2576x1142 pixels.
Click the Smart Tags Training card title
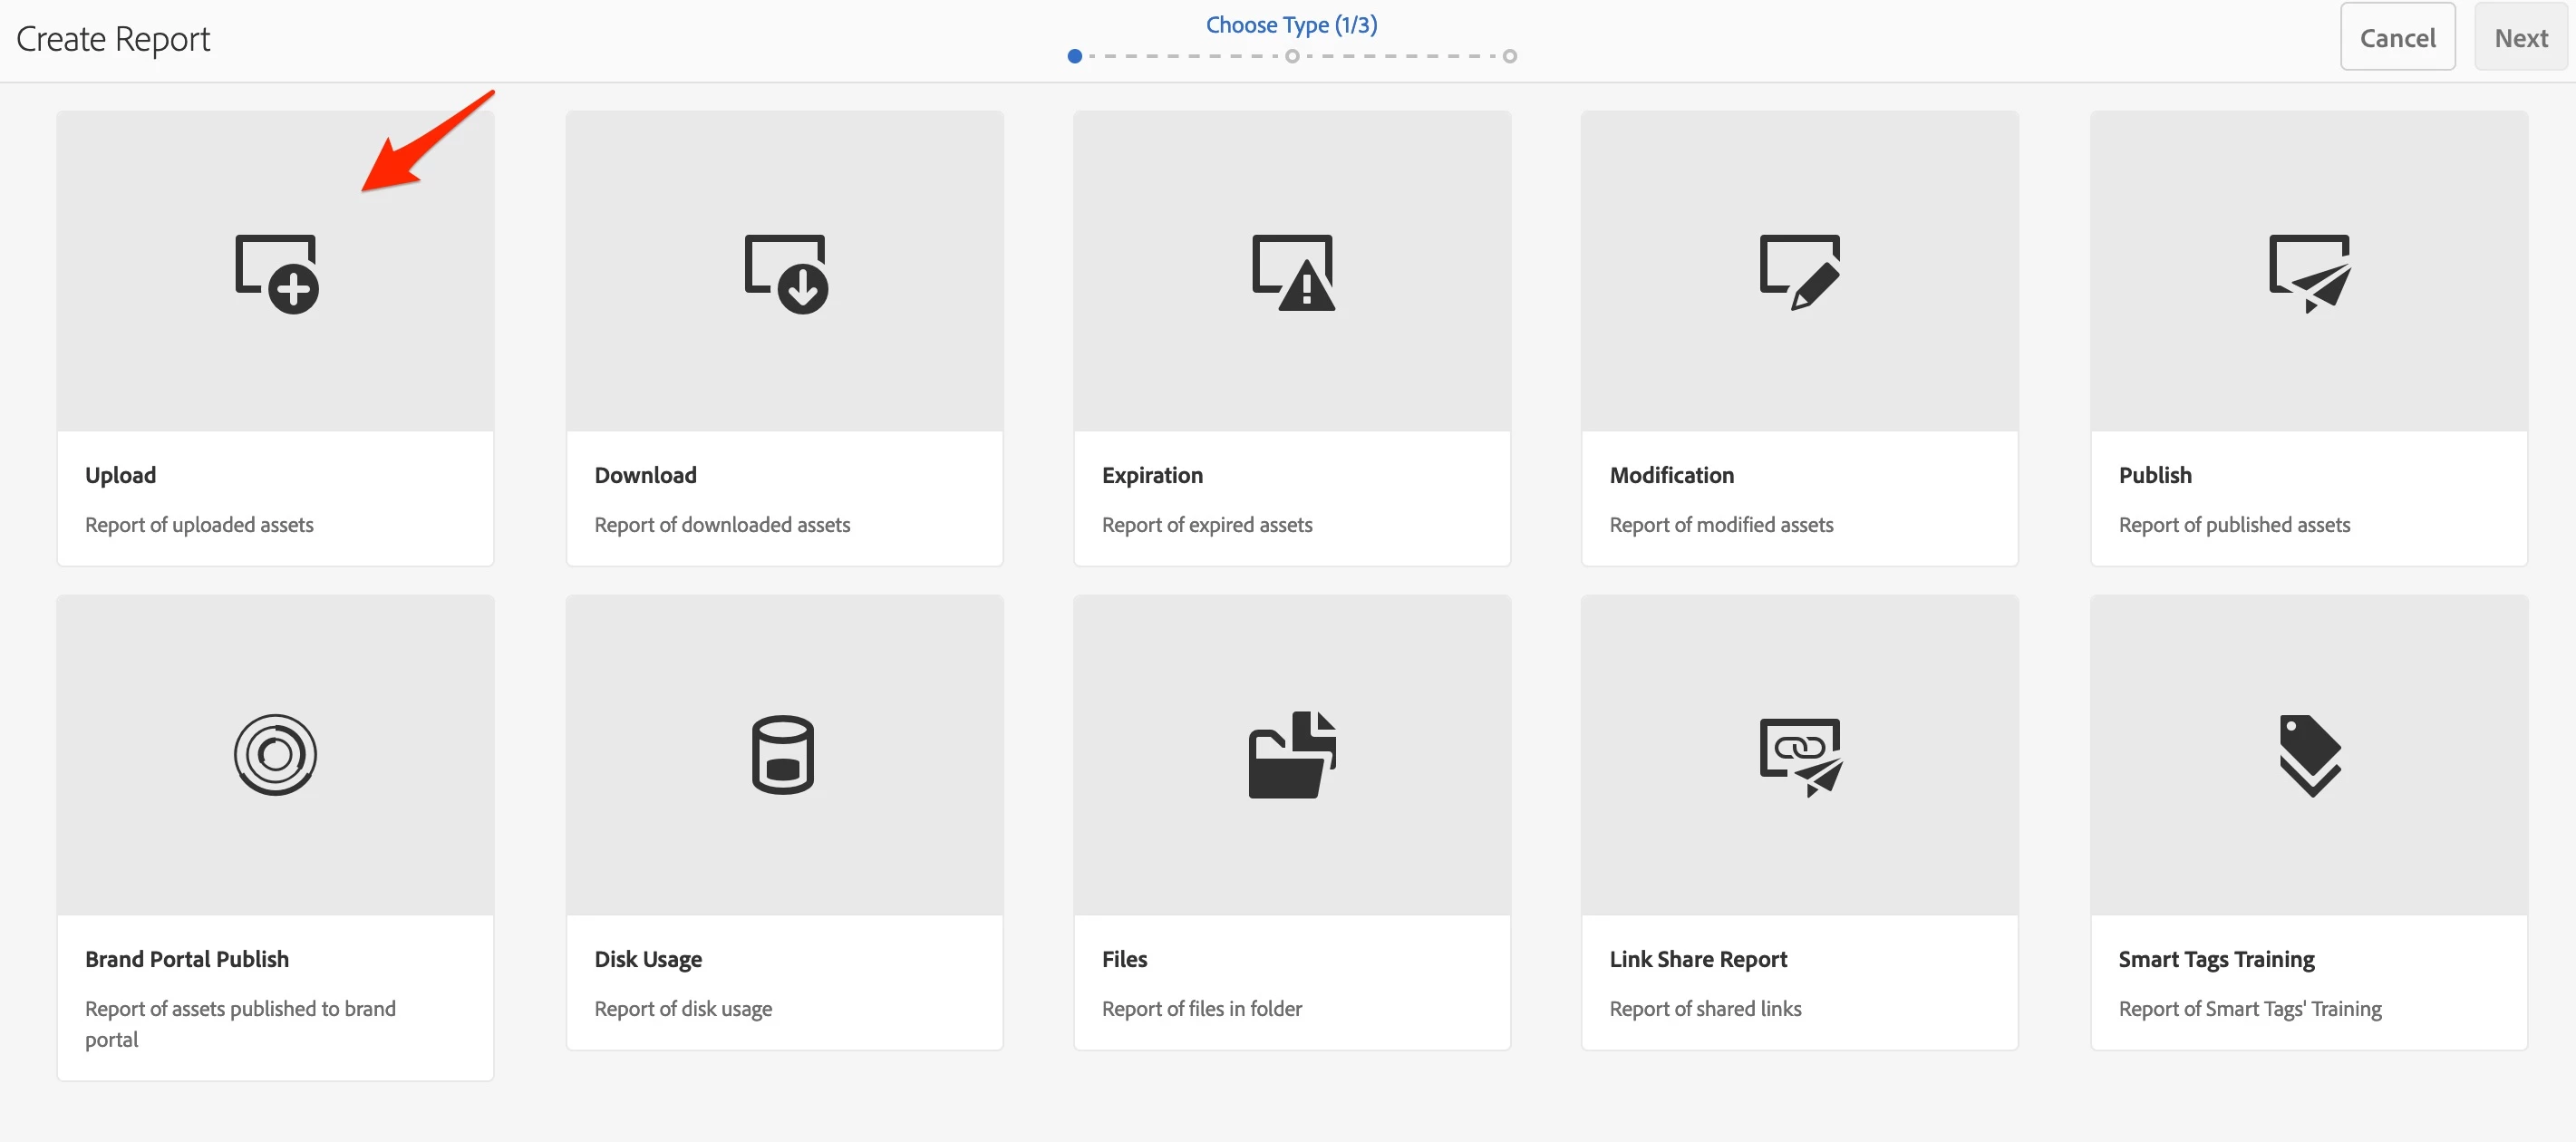pyautogui.click(x=2216, y=959)
